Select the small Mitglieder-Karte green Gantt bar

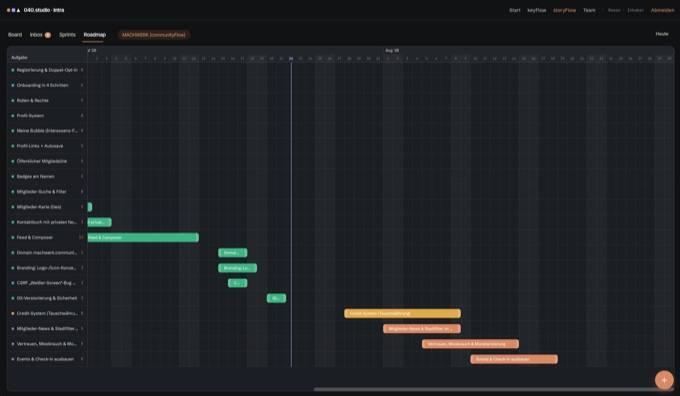tap(90, 207)
